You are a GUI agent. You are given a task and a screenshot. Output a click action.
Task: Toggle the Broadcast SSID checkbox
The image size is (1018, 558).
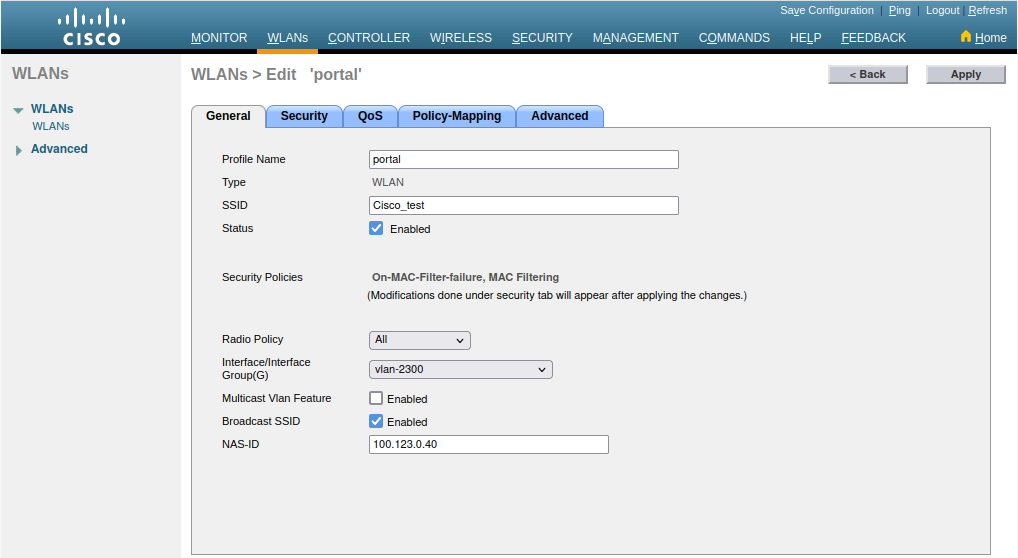[x=376, y=421]
